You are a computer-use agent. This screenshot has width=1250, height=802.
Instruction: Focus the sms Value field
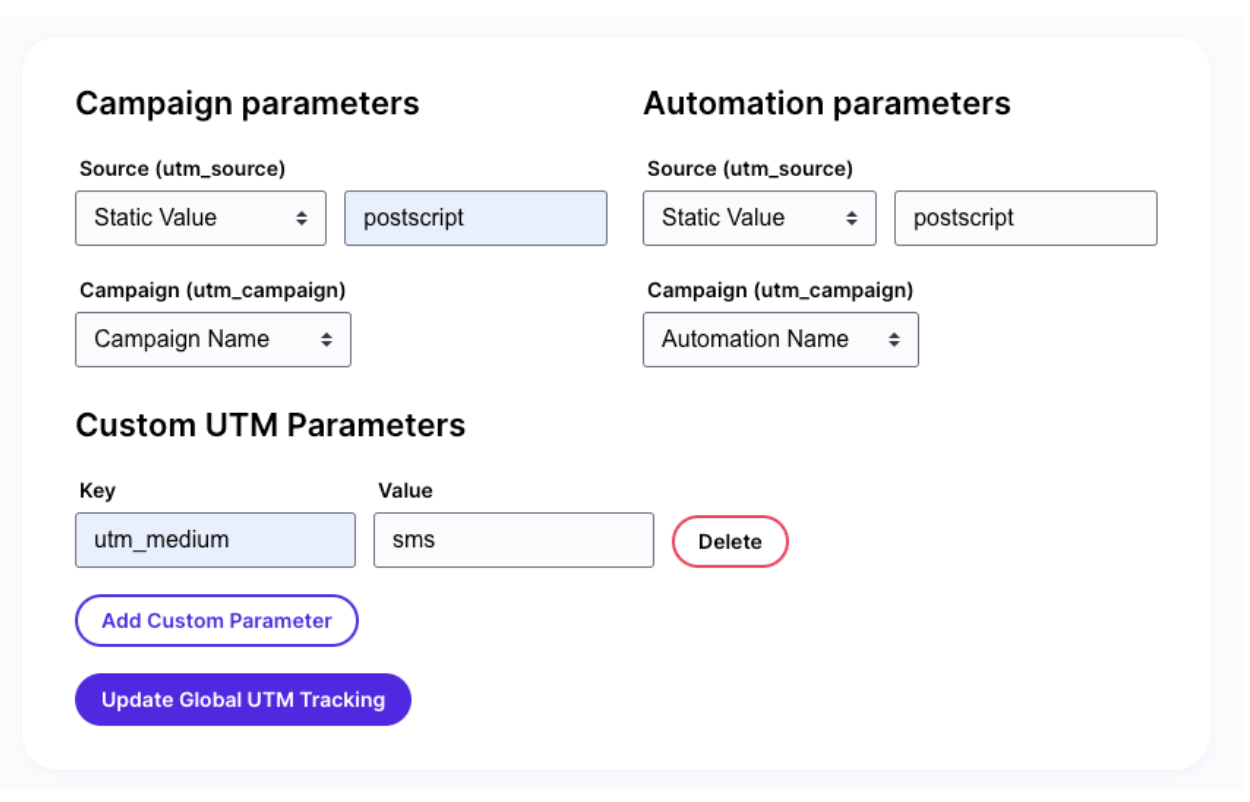(514, 540)
